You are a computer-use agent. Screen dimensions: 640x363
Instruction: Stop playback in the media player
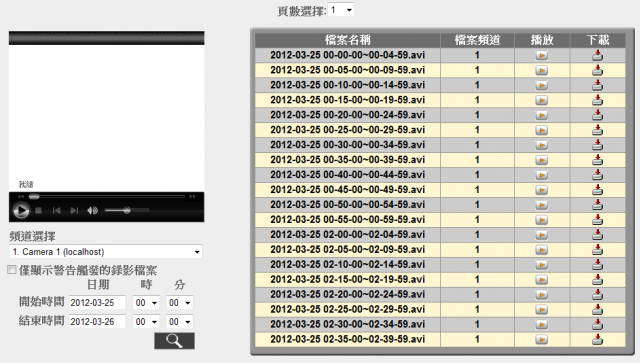(x=38, y=210)
